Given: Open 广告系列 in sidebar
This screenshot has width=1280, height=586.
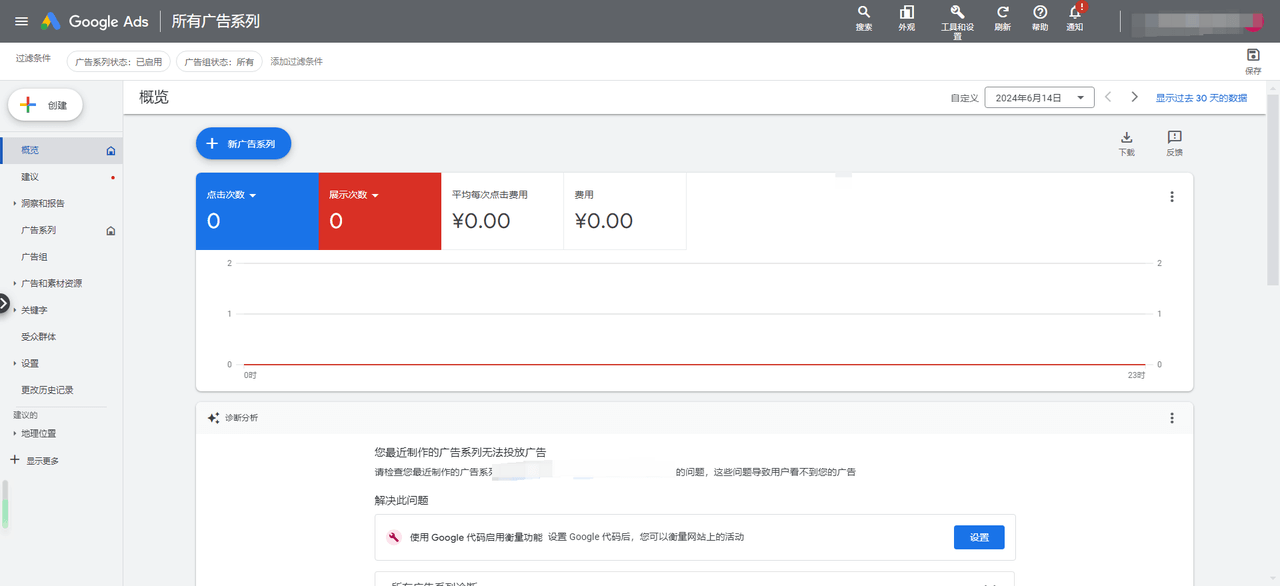Looking at the screenshot, I should [61, 231].
